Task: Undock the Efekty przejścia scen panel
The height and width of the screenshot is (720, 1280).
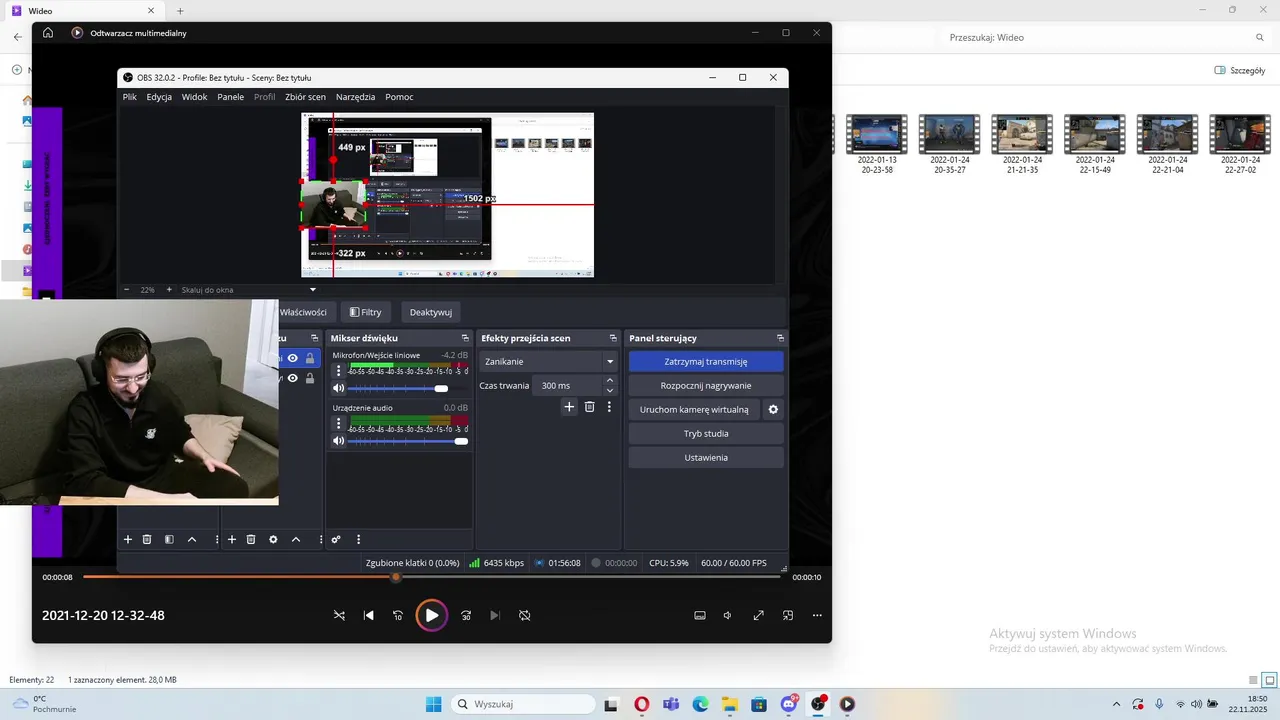Action: click(613, 338)
